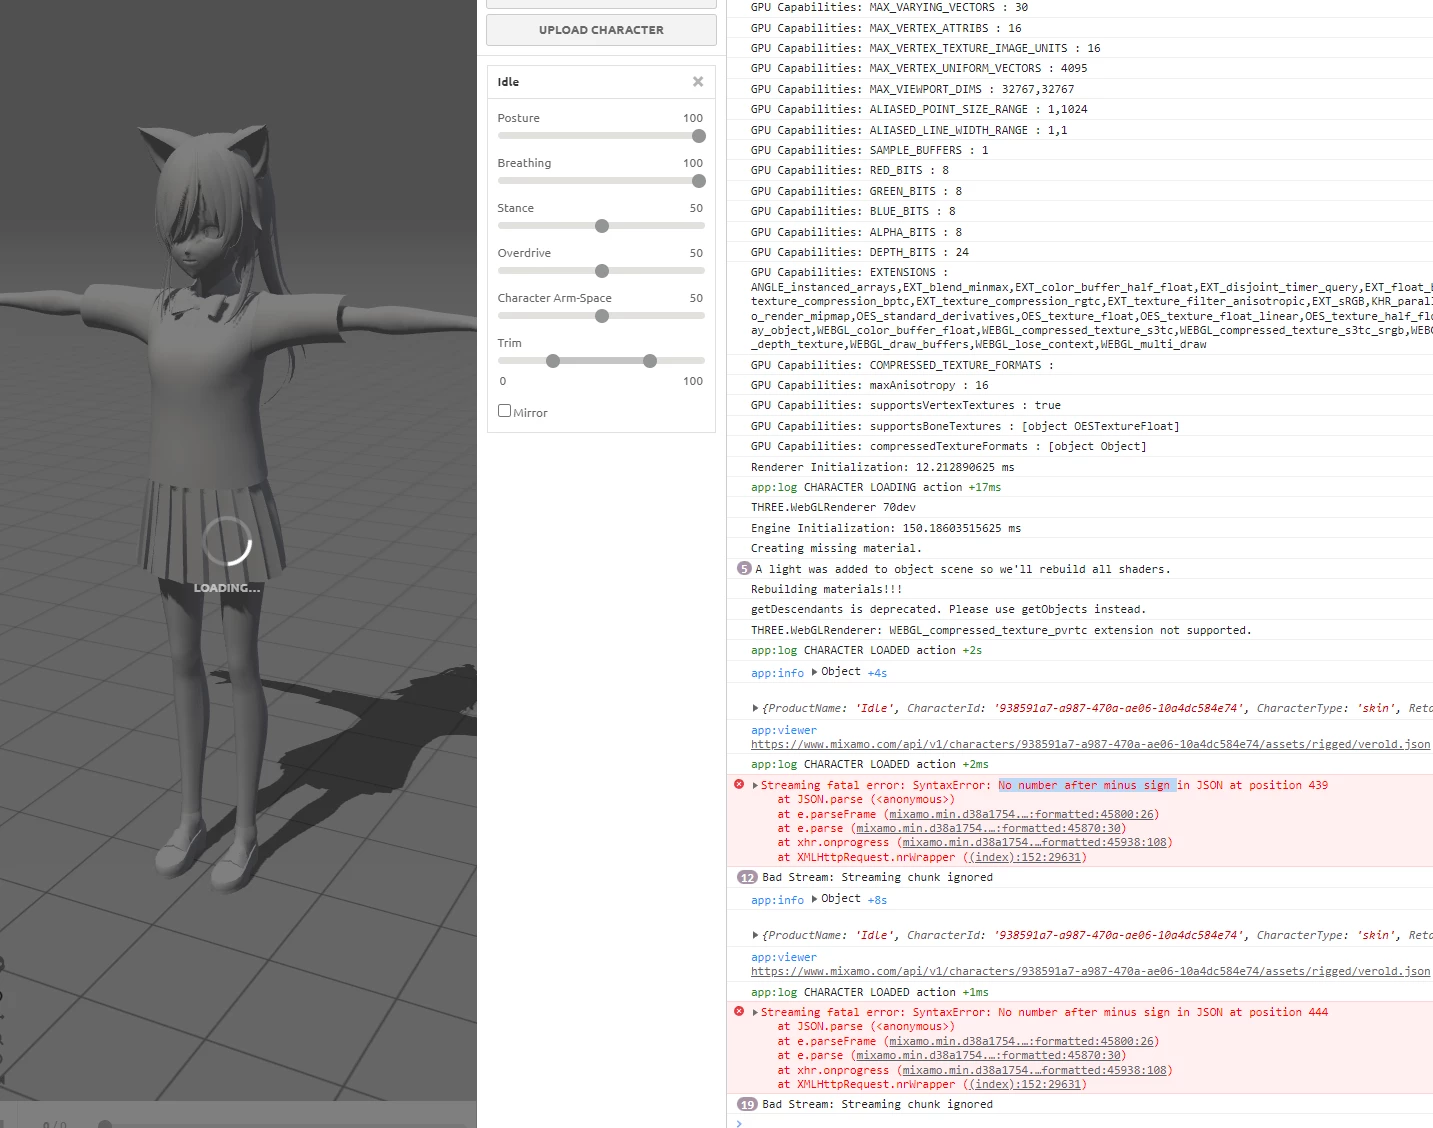Select the 'CHARACTER LOADED action +2ms' log line
This screenshot has width=1433, height=1128.
pos(870,764)
